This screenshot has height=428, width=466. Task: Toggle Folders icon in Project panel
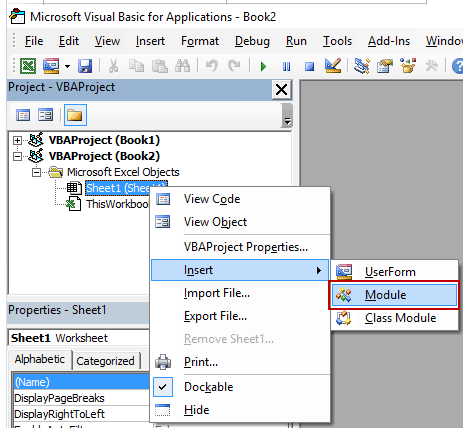(x=75, y=115)
